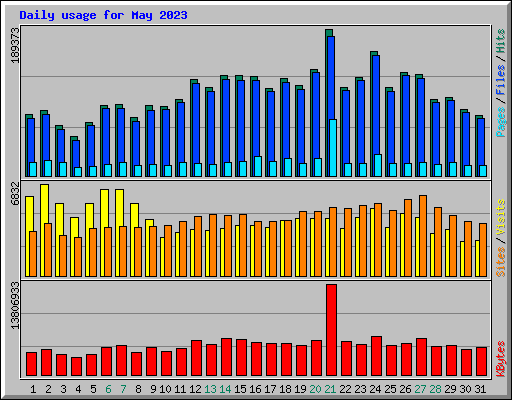The height and width of the screenshot is (400, 512).
Task: Click day label 23 on the x-axis
Action: coord(360,389)
